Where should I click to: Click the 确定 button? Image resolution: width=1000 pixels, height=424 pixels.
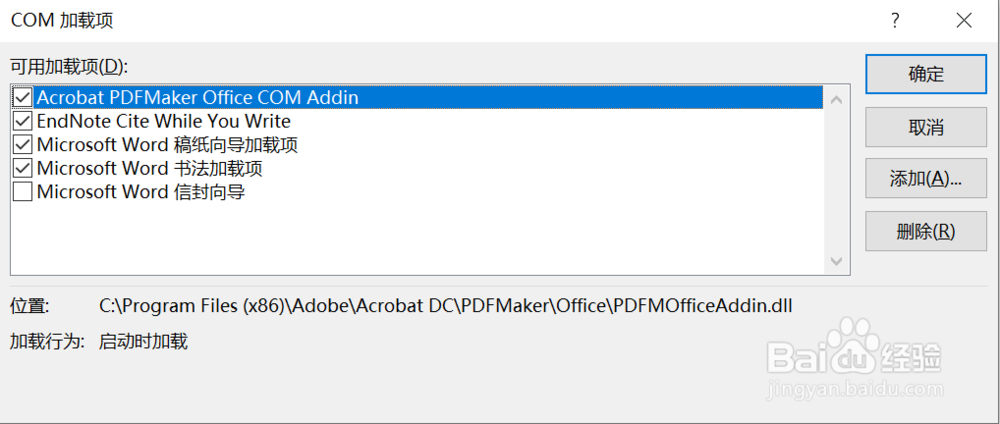(x=925, y=74)
